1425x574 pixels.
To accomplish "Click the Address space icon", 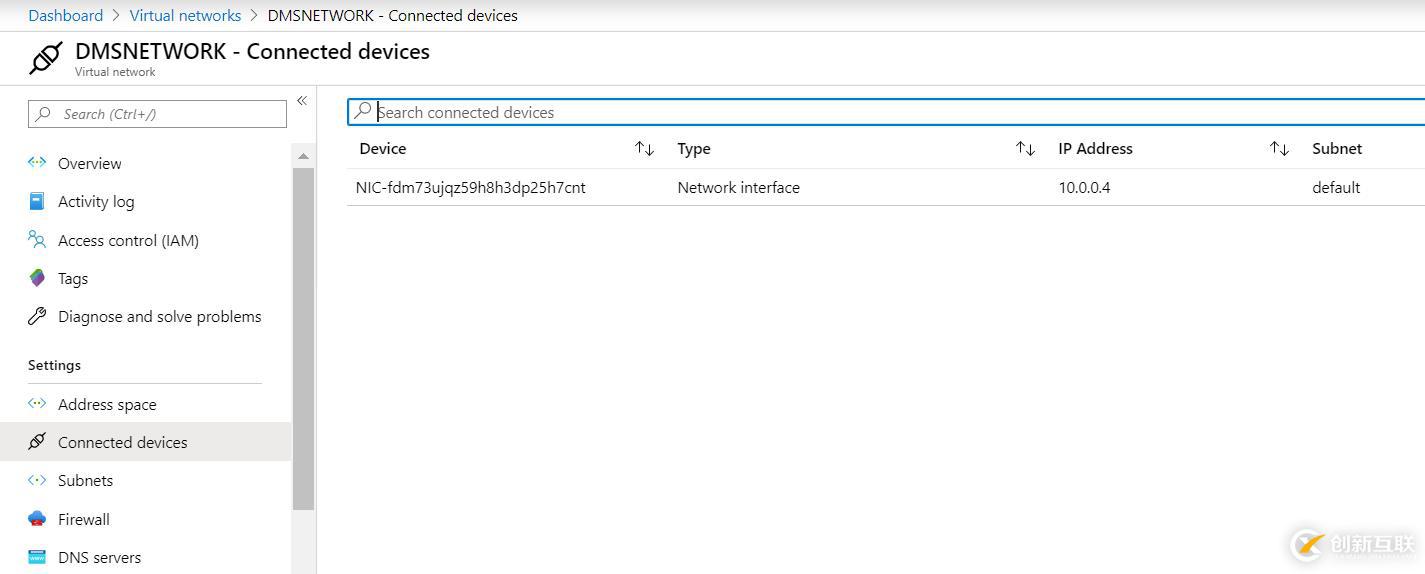I will coord(37,404).
